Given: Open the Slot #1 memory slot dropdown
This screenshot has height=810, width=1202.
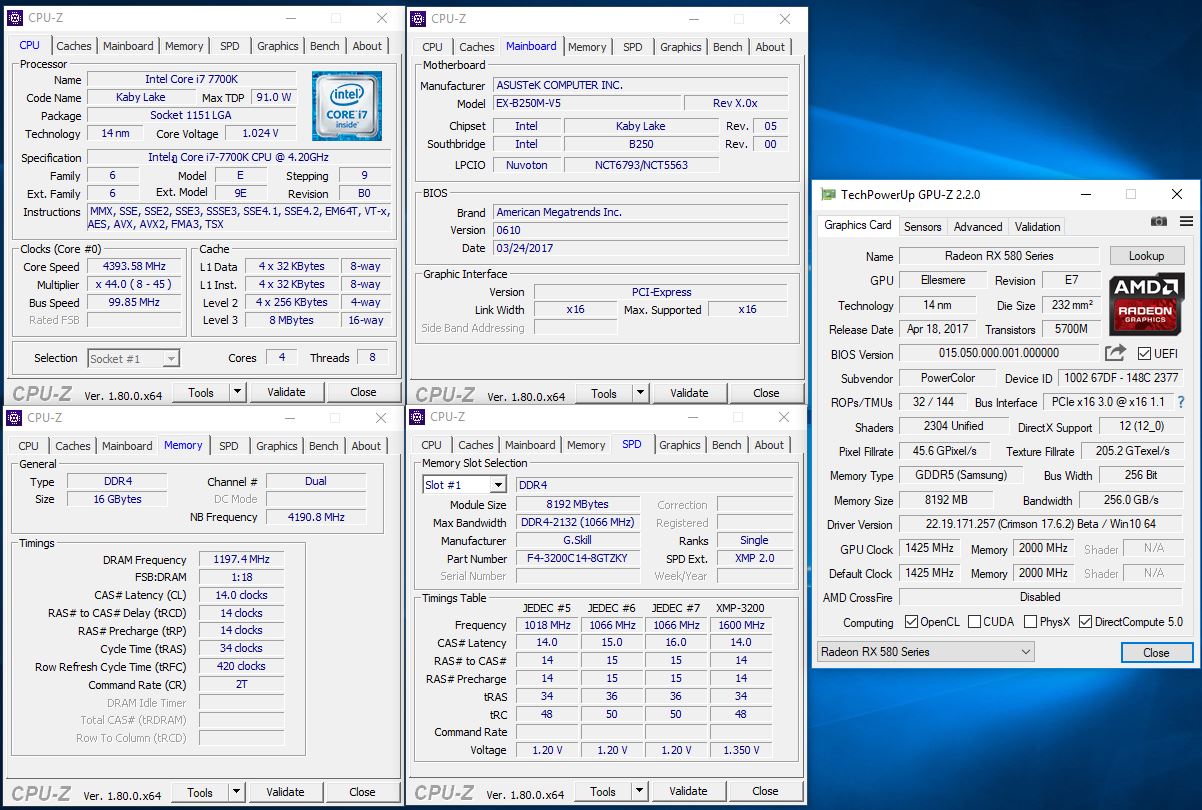Looking at the screenshot, I should 497,485.
